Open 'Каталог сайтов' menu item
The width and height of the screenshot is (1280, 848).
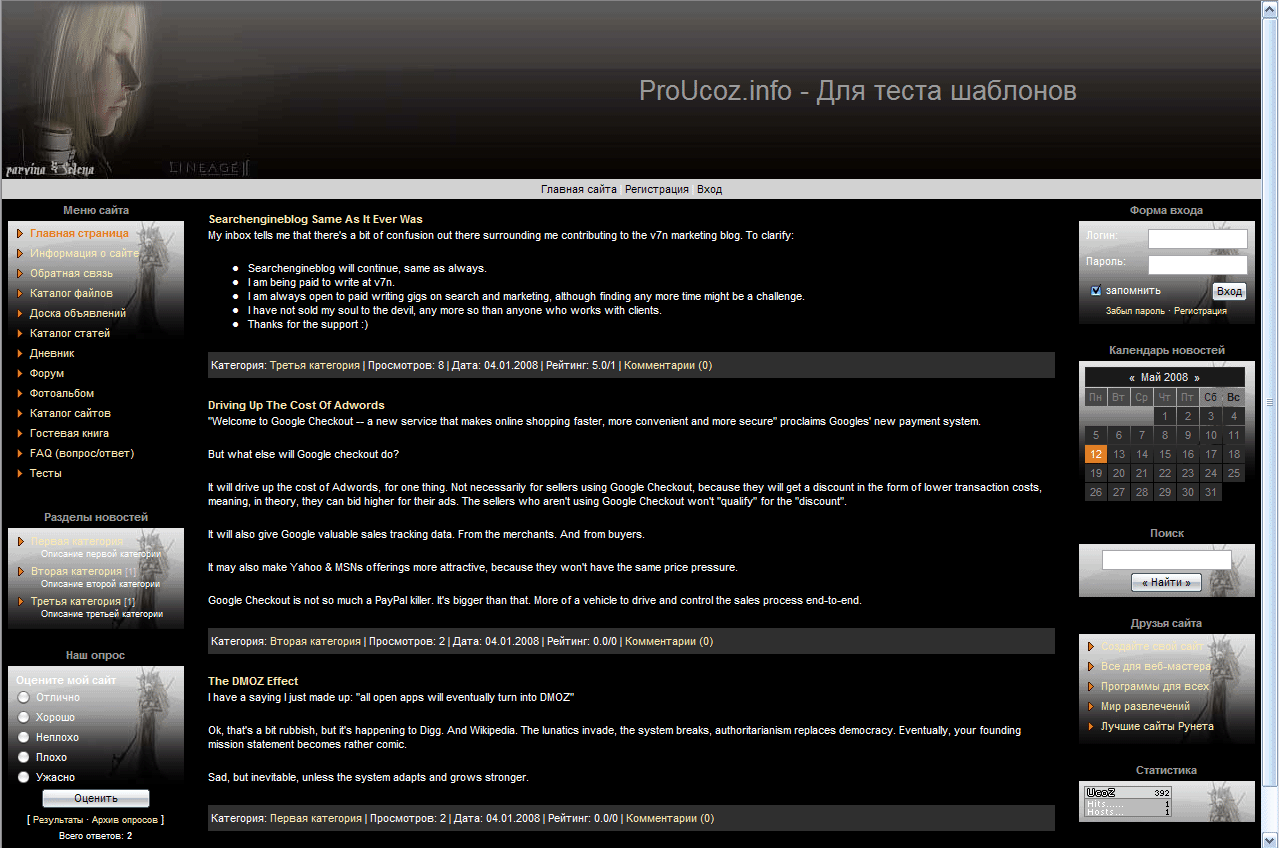coord(70,413)
